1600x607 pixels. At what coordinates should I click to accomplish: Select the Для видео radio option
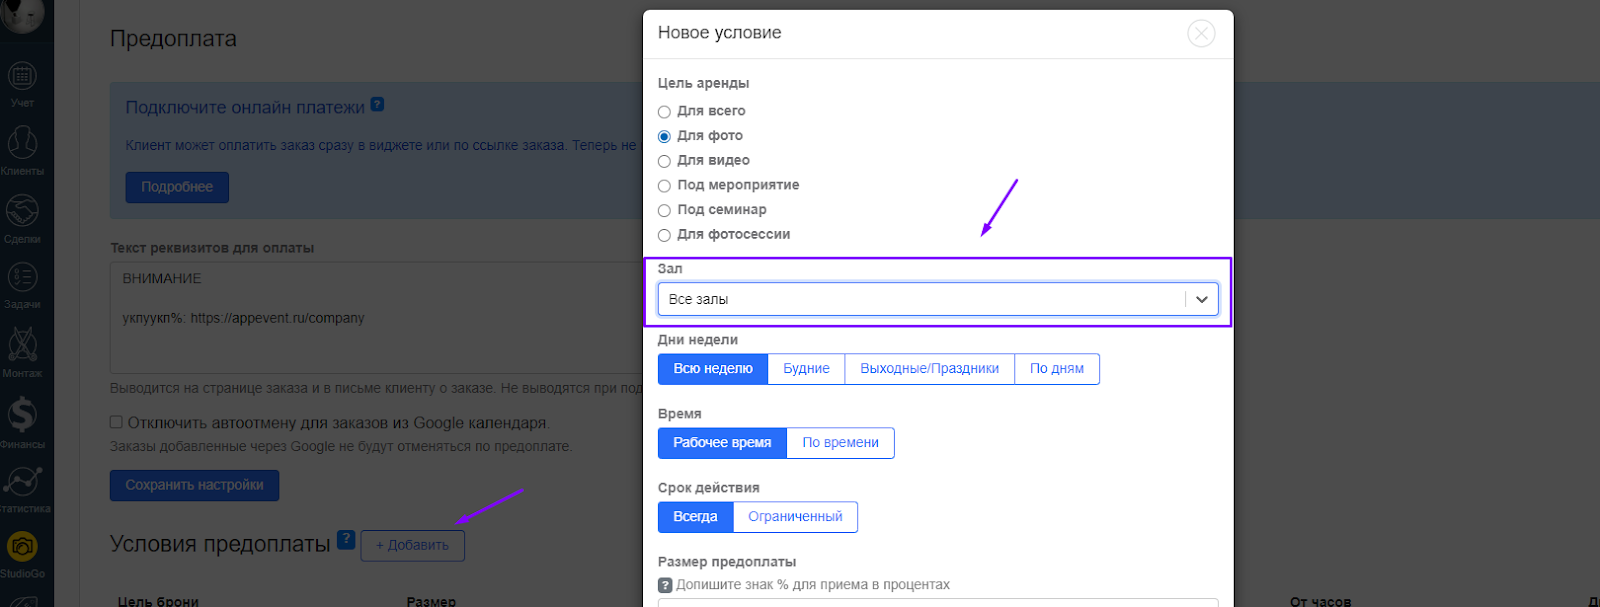tap(664, 161)
